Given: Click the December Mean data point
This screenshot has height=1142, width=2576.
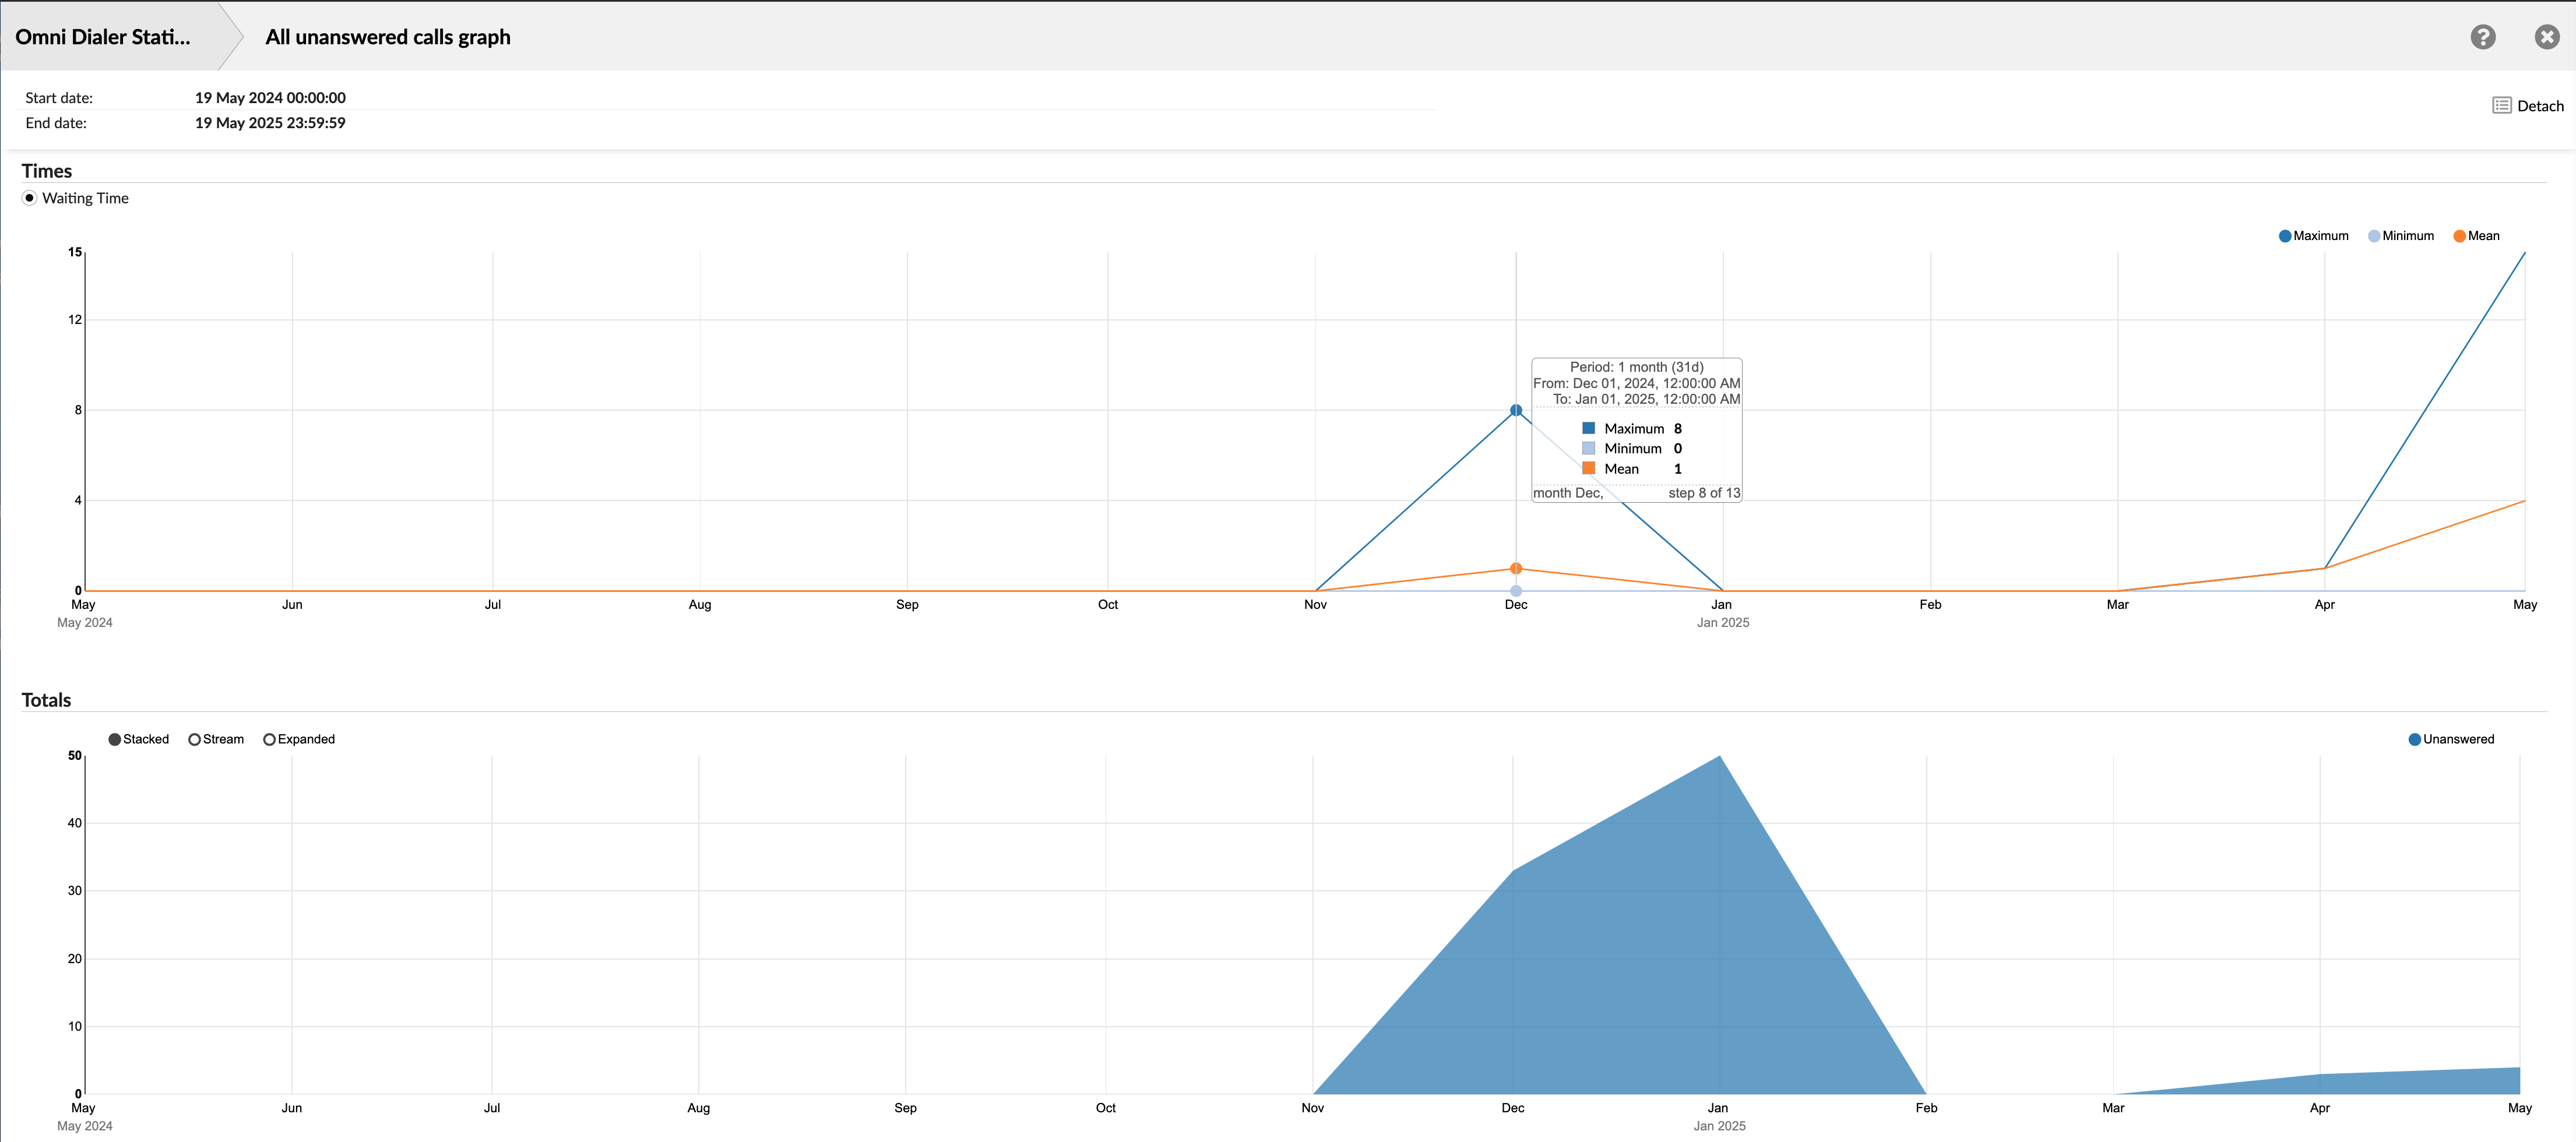Looking at the screenshot, I should [x=1515, y=567].
